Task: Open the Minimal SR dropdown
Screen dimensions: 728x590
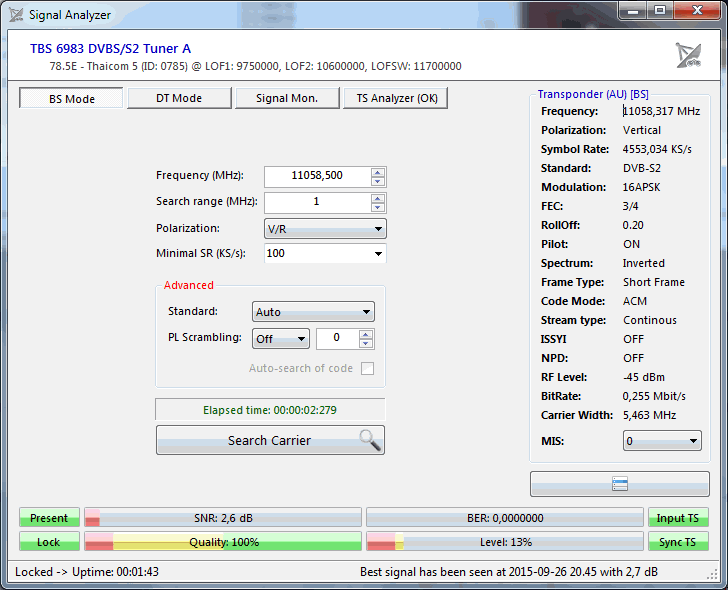Action: pyautogui.click(x=325, y=253)
